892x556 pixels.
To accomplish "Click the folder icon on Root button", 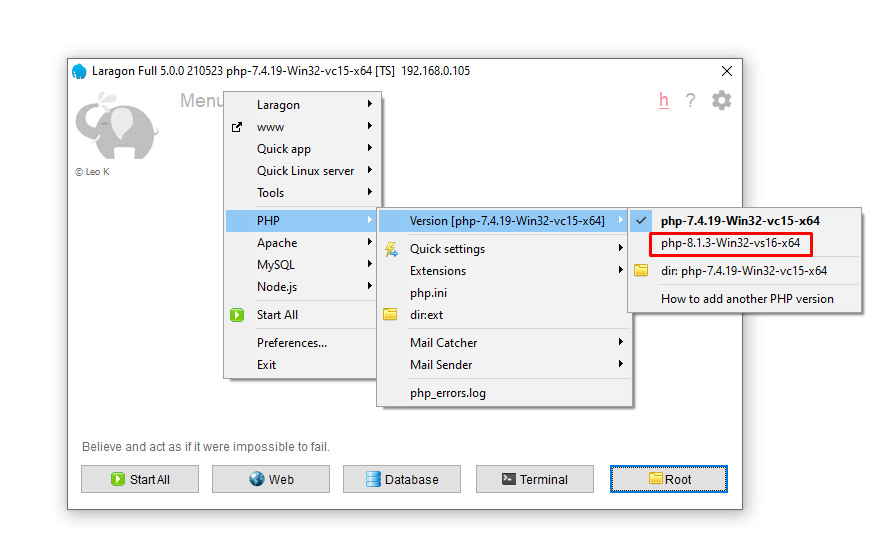I will (656, 478).
